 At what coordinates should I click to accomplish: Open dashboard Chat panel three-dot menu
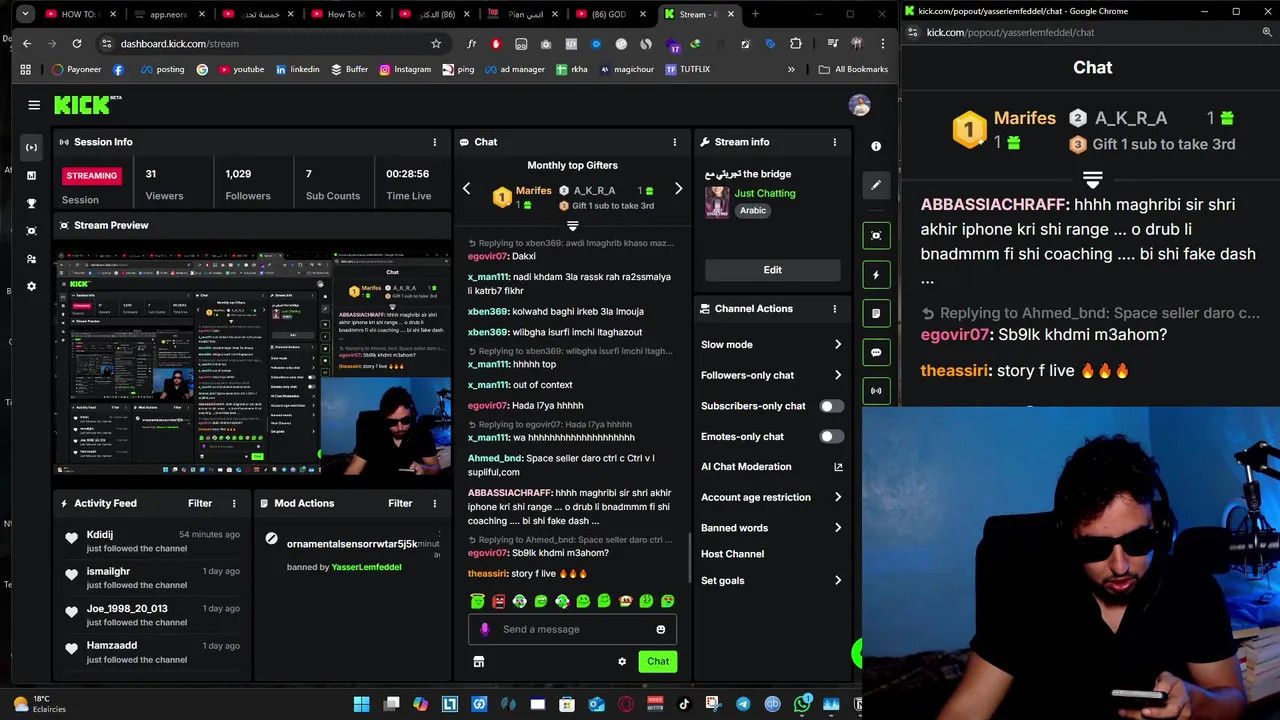[x=674, y=142]
